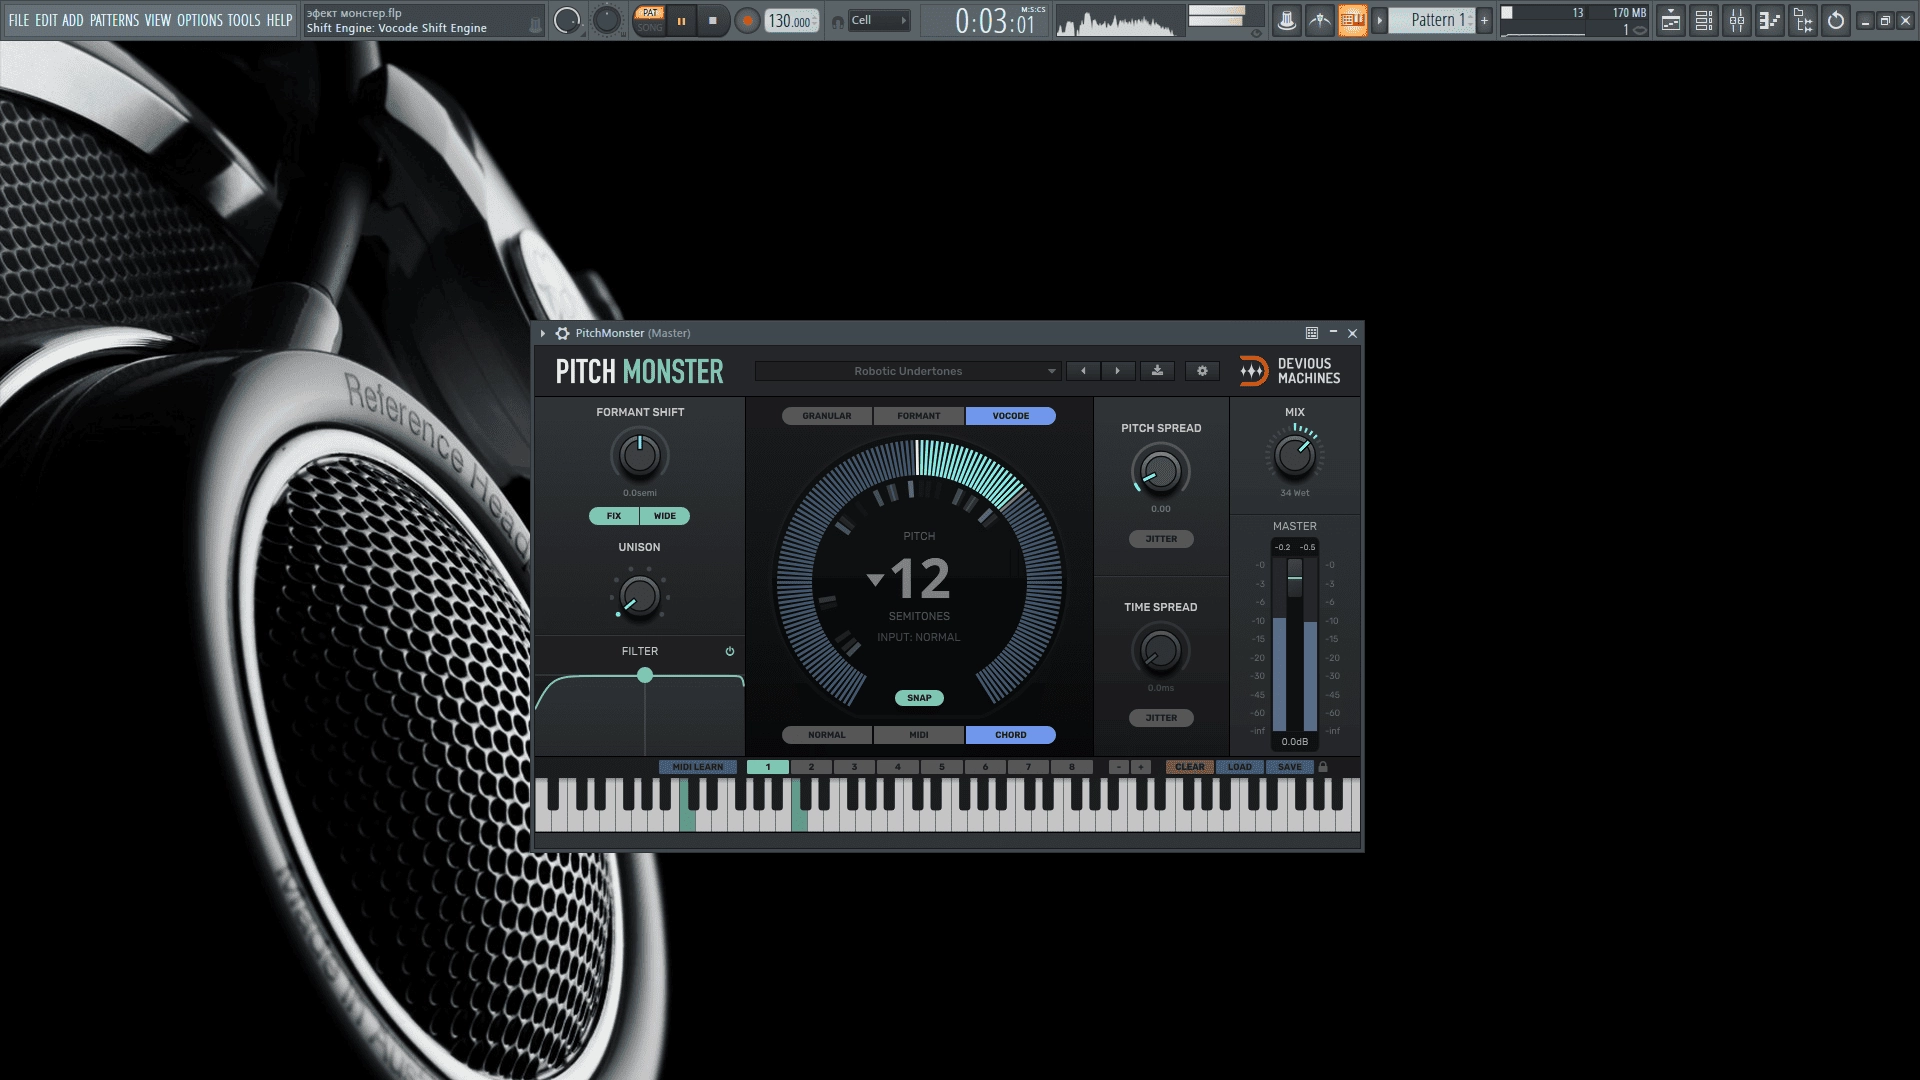Click the master pitch knob in toolbar

607,20
